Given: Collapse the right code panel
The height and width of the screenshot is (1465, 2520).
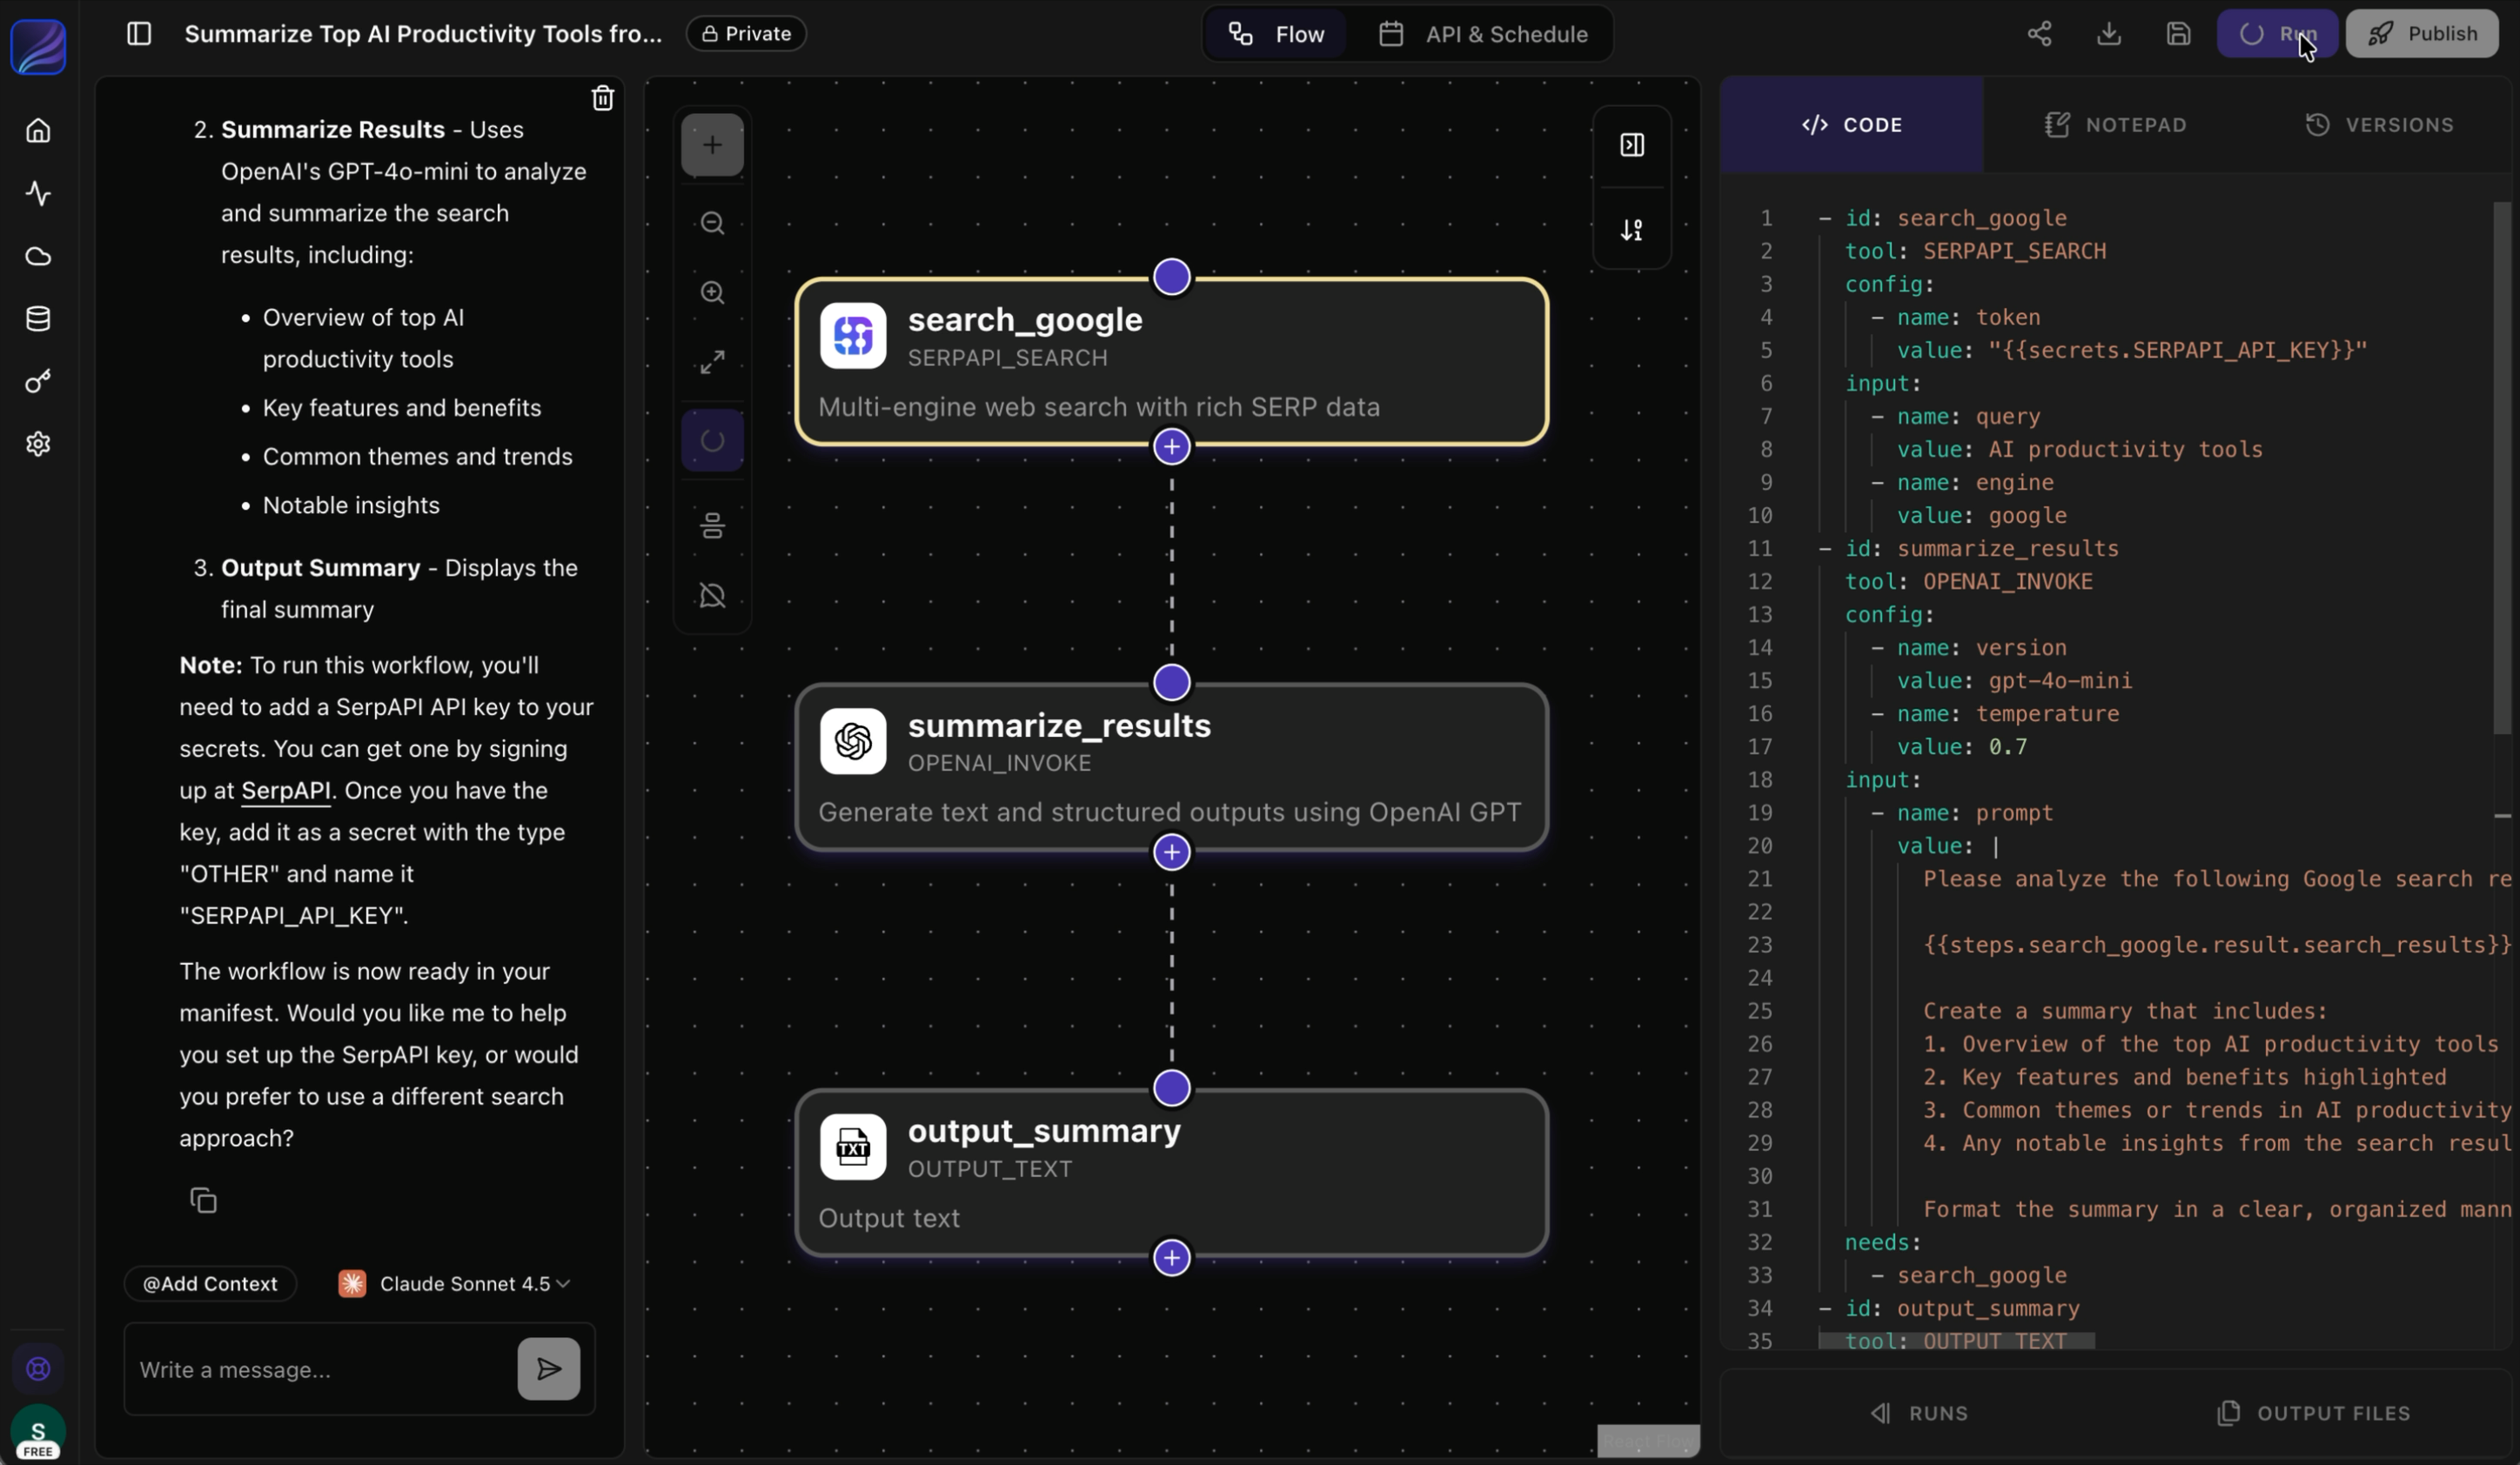Looking at the screenshot, I should [x=1631, y=145].
